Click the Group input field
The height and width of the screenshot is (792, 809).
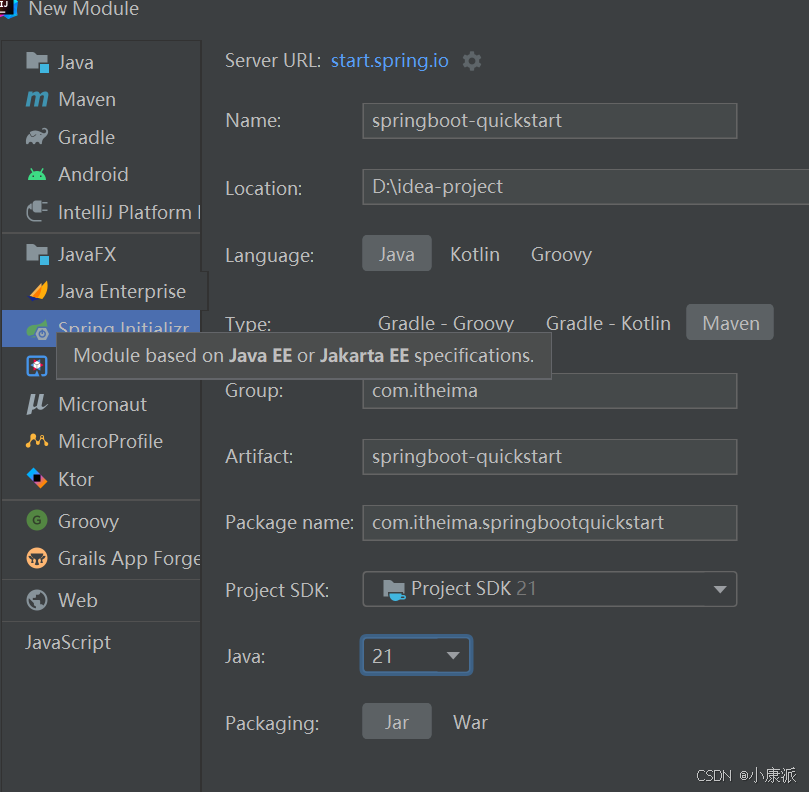click(x=550, y=391)
